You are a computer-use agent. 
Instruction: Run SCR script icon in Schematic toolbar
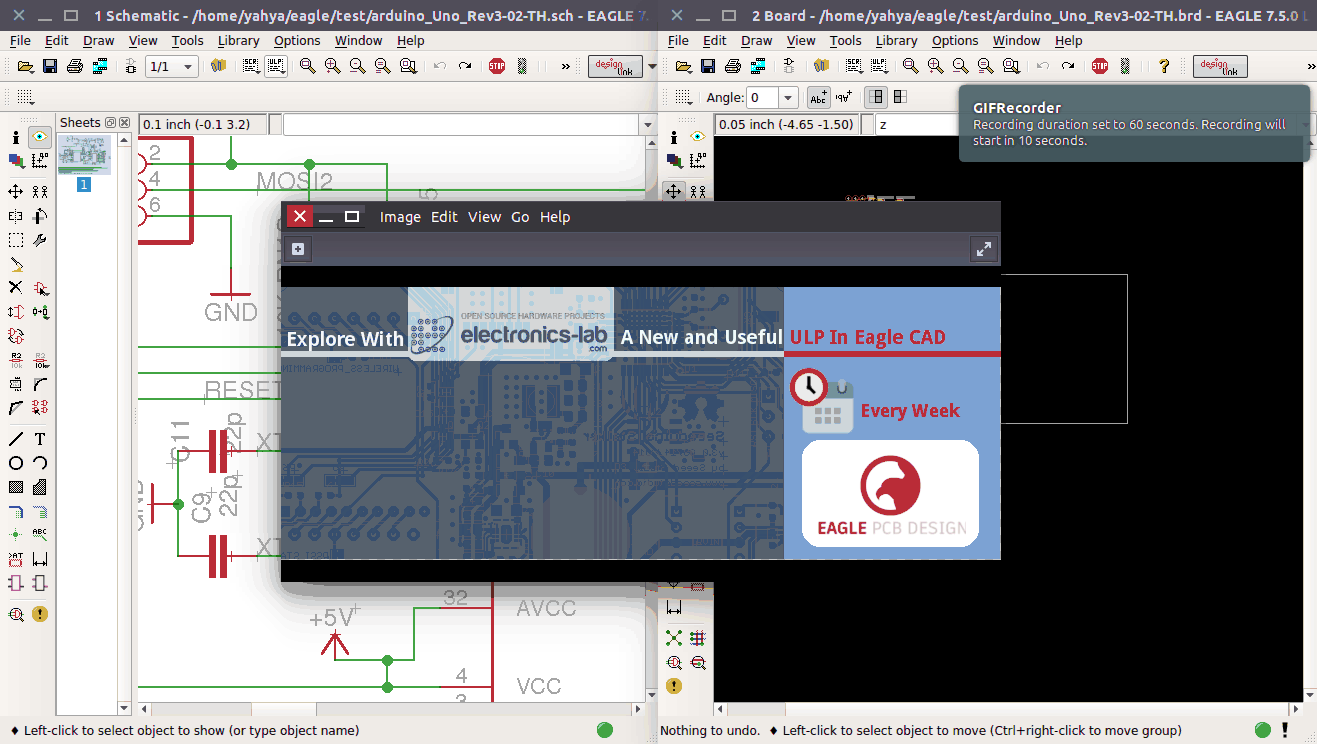[x=251, y=66]
